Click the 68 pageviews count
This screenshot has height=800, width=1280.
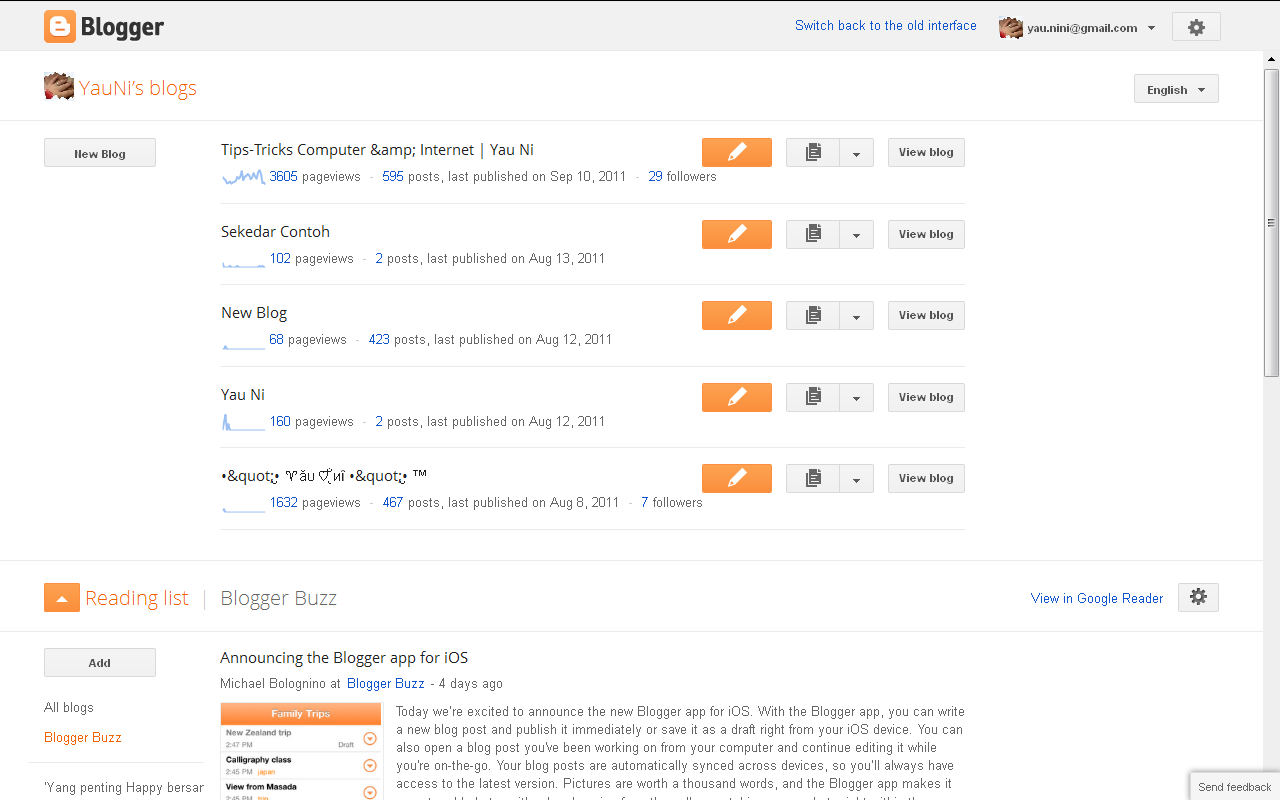pyautogui.click(x=276, y=340)
